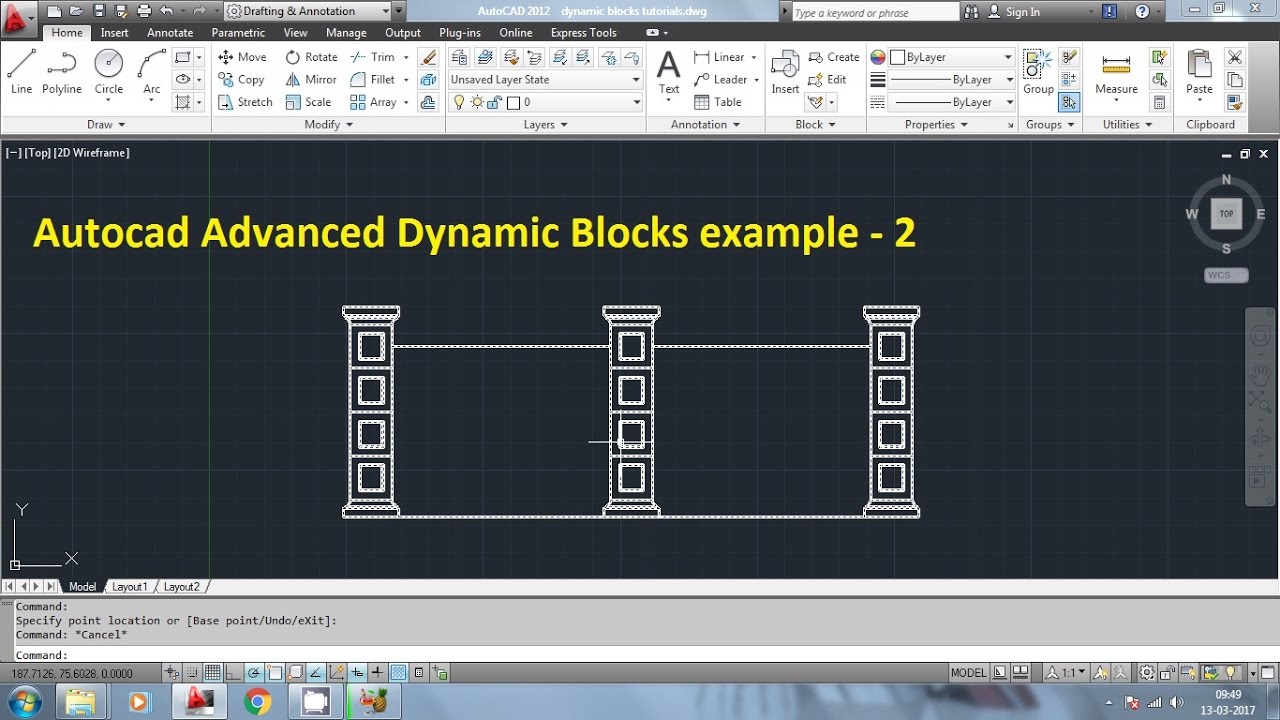The height and width of the screenshot is (720, 1280).
Task: Toggle Object Snap Tracking in status bar
Action: point(315,672)
